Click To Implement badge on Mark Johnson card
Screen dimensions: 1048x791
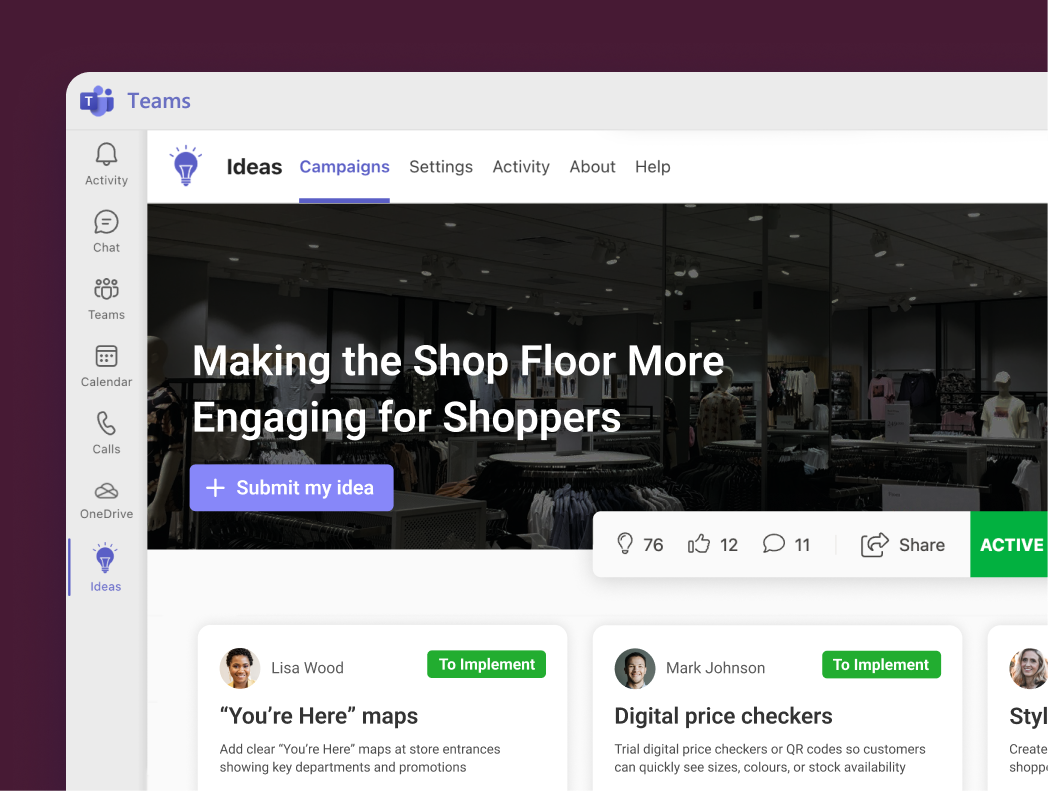pos(881,664)
